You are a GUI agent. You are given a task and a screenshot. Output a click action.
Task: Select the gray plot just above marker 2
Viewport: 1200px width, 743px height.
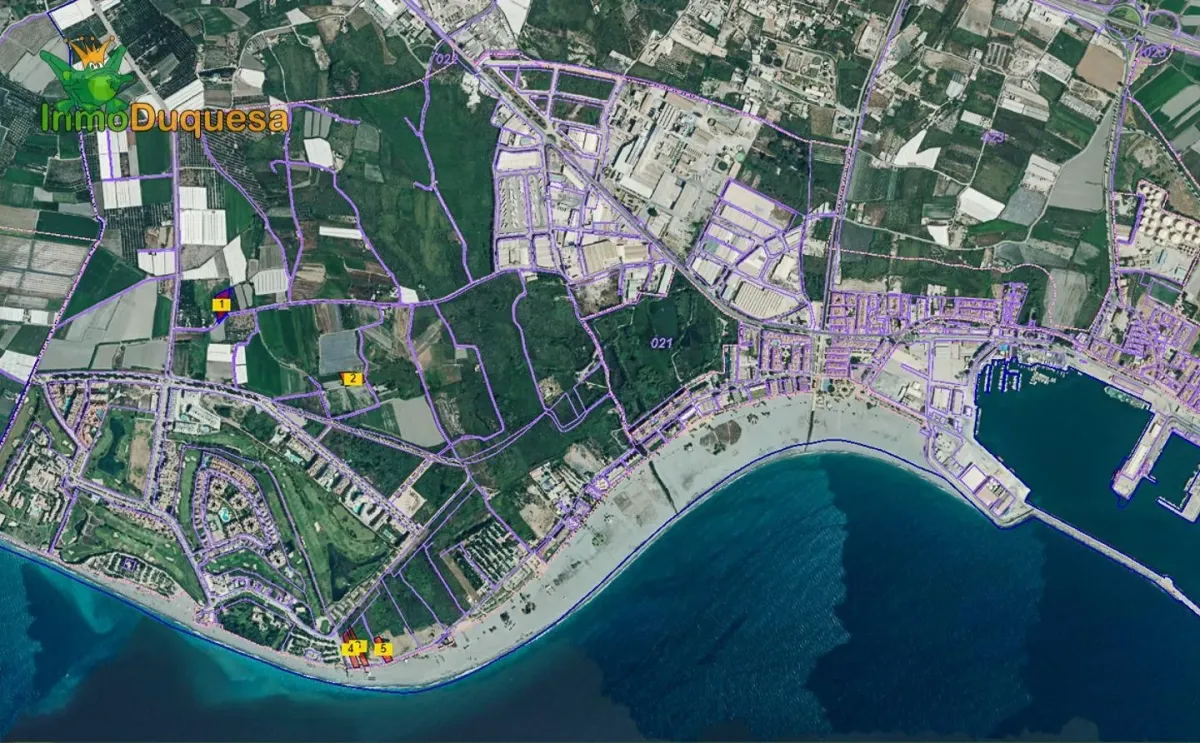(x=339, y=351)
